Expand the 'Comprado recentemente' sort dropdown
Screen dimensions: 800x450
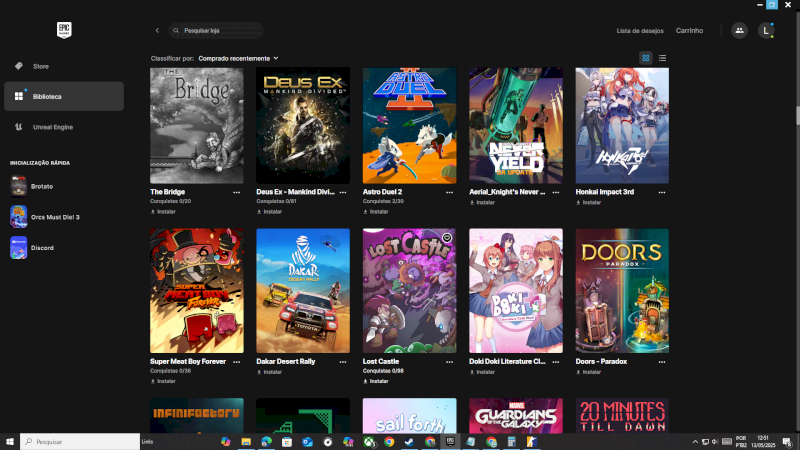pos(238,58)
